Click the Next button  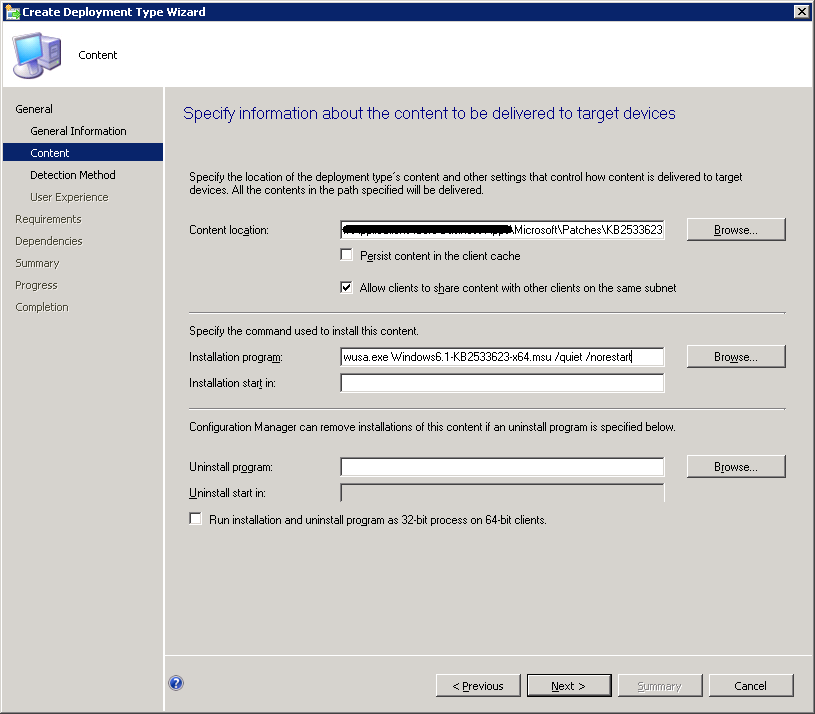click(x=568, y=686)
